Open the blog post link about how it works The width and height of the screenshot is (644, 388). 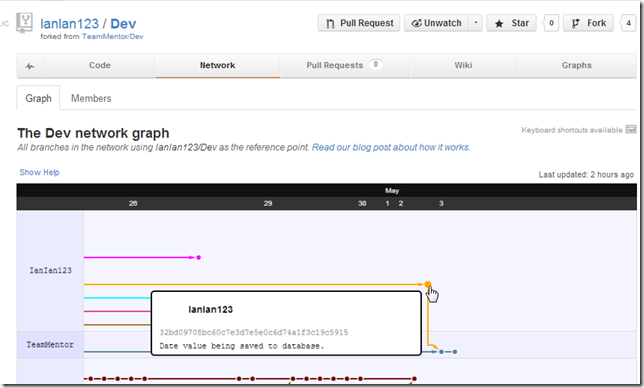coord(391,147)
